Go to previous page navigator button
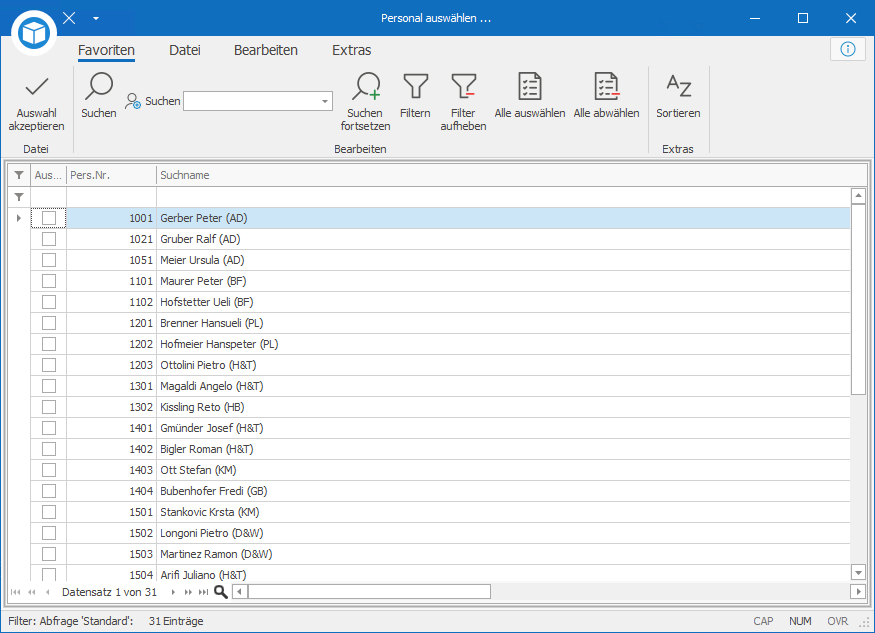The height and width of the screenshot is (633, 875). click(x=32, y=592)
